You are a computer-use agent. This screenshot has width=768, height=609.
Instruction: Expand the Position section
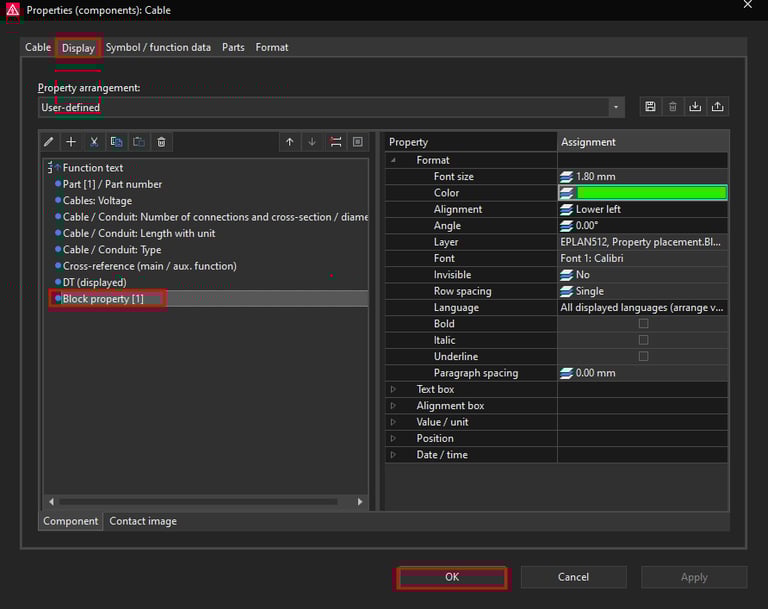[393, 438]
